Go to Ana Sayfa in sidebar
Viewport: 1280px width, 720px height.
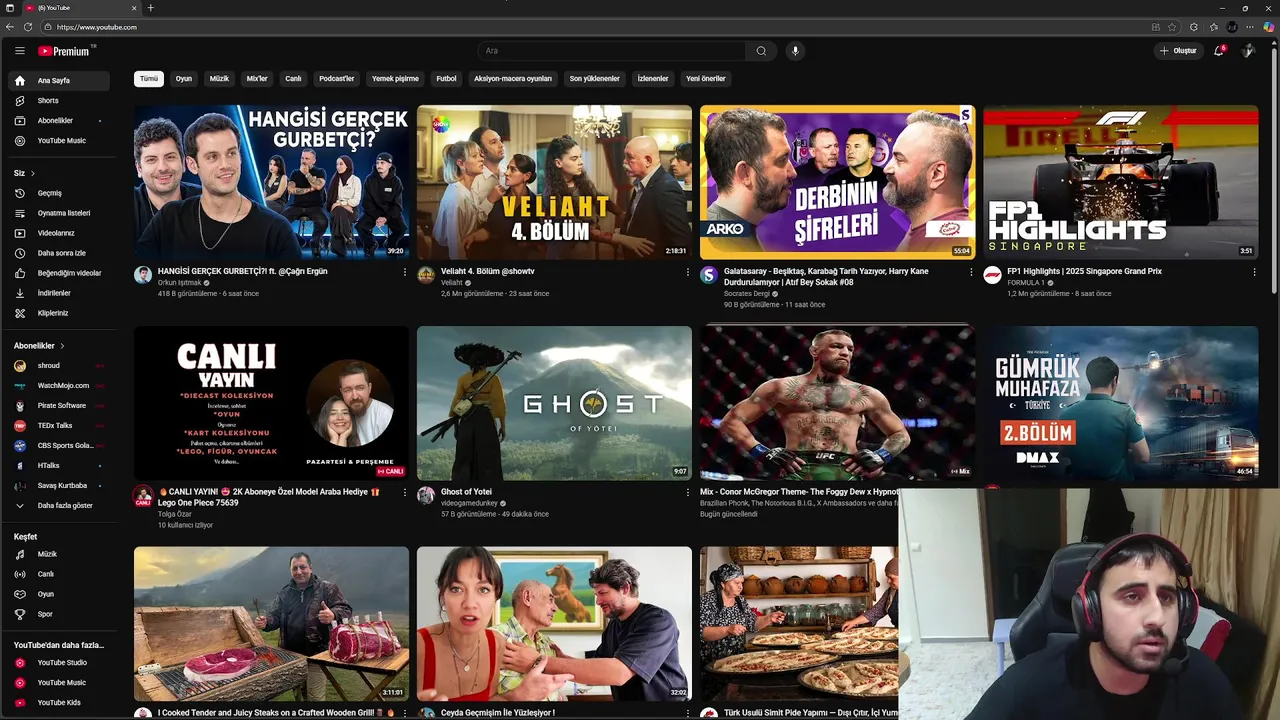pyautogui.click(x=58, y=80)
